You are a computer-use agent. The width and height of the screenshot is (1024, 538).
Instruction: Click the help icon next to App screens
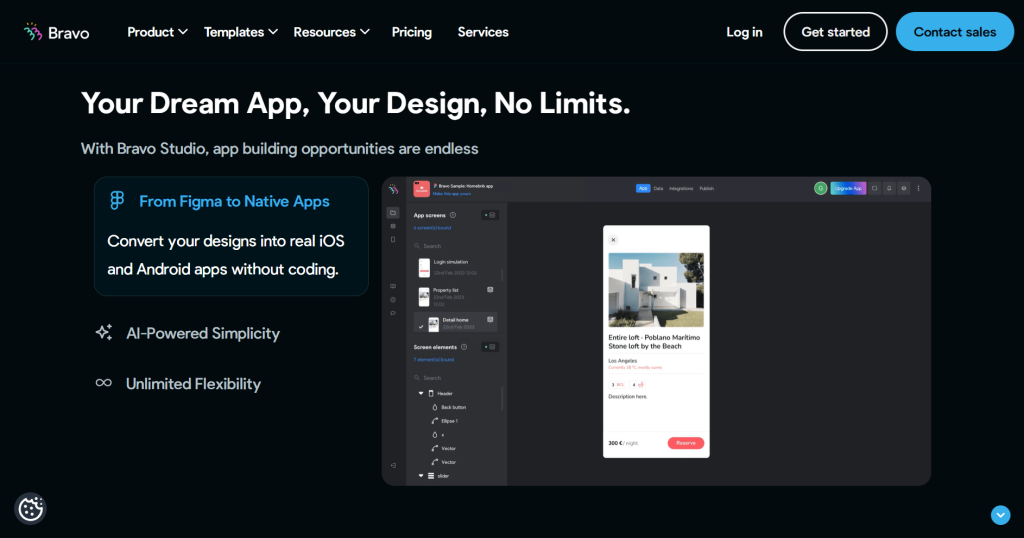click(x=453, y=215)
